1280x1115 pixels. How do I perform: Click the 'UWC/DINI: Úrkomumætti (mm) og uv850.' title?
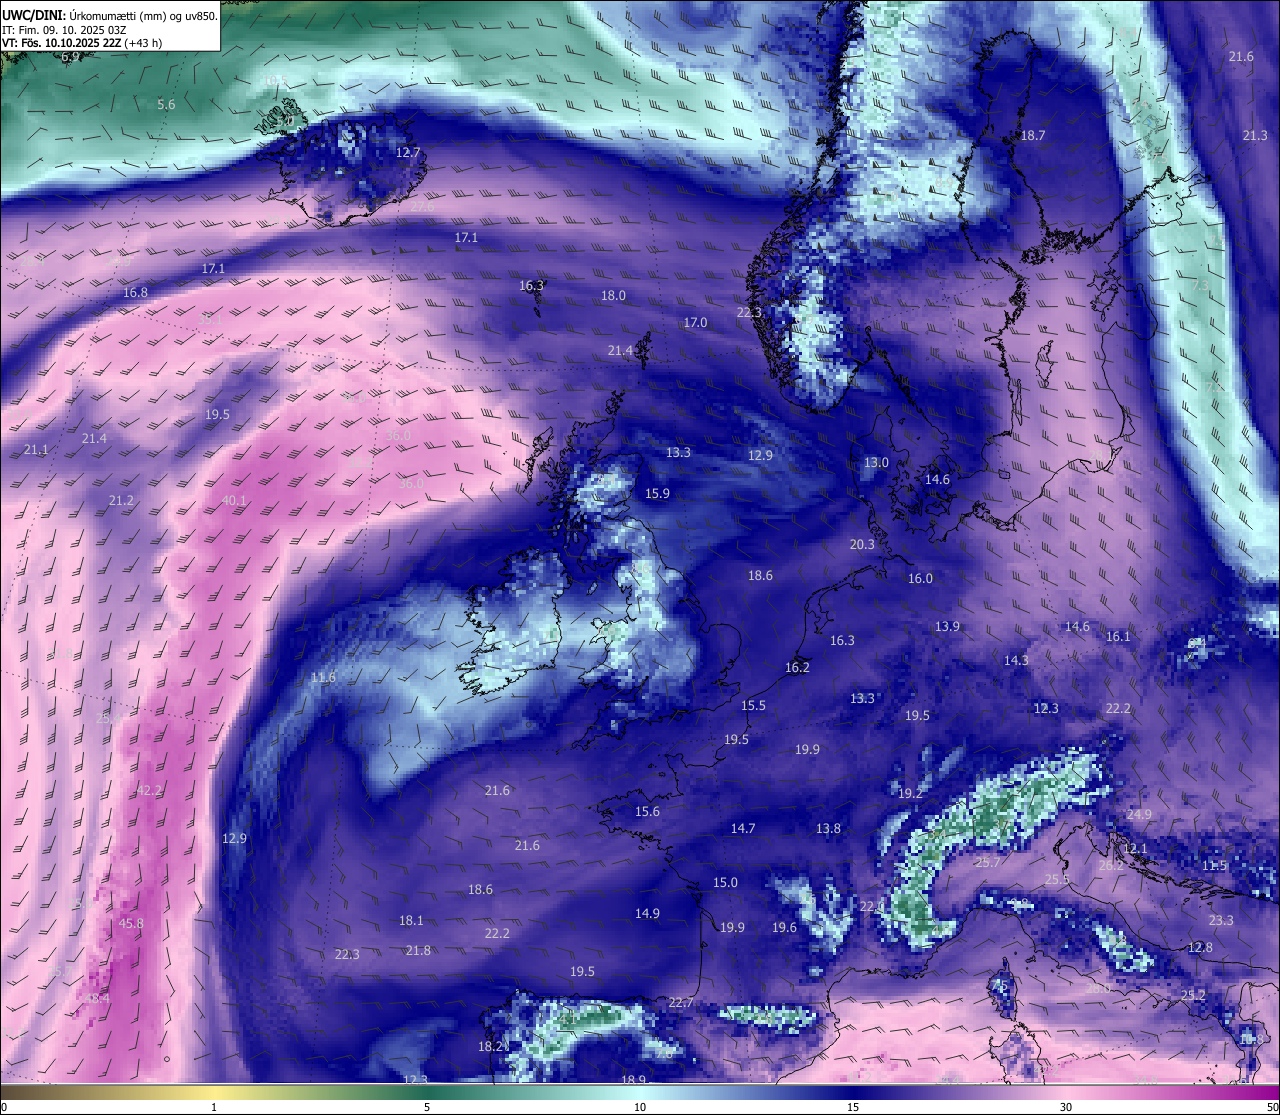click(109, 15)
